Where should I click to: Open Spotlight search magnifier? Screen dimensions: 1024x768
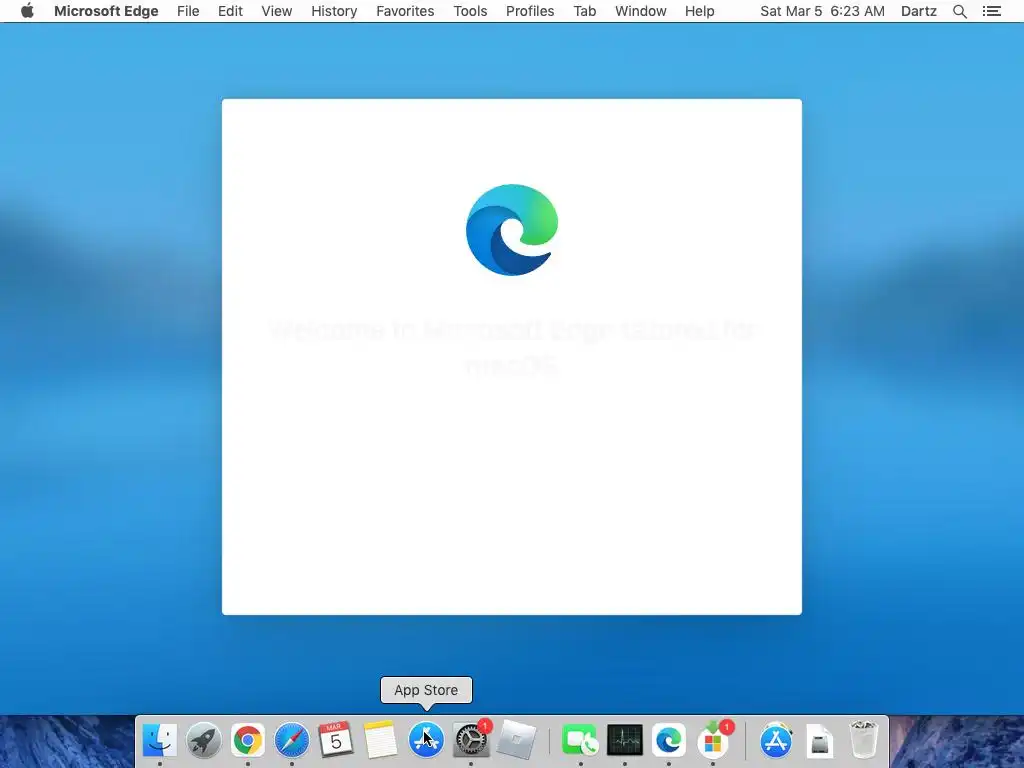click(959, 11)
